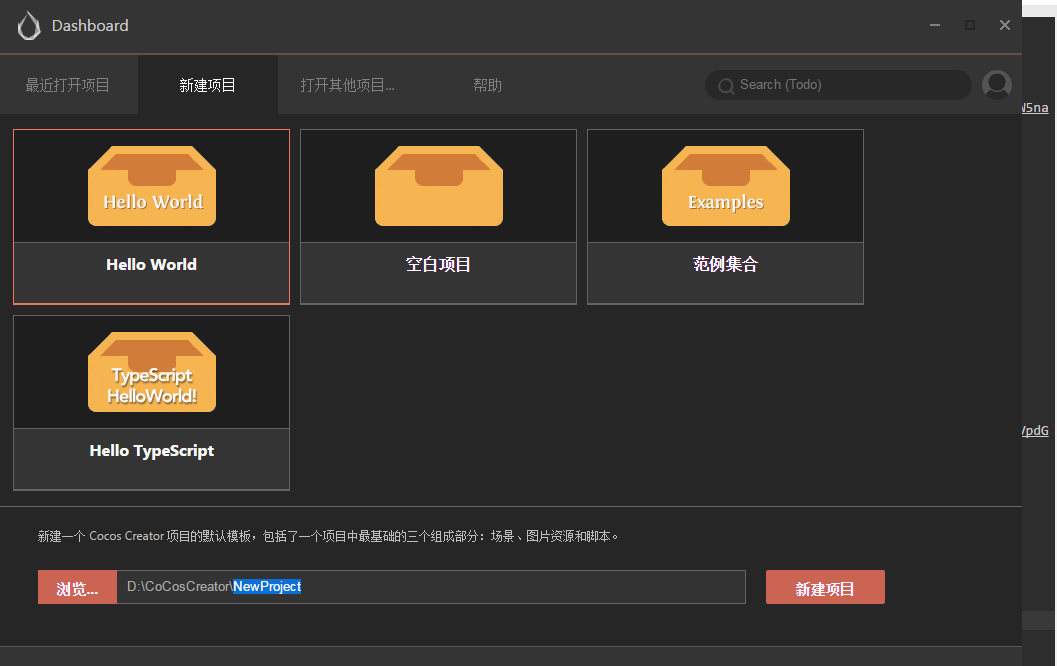Select the Hello World template box icon
This screenshot has width=1057, height=666.
151,186
